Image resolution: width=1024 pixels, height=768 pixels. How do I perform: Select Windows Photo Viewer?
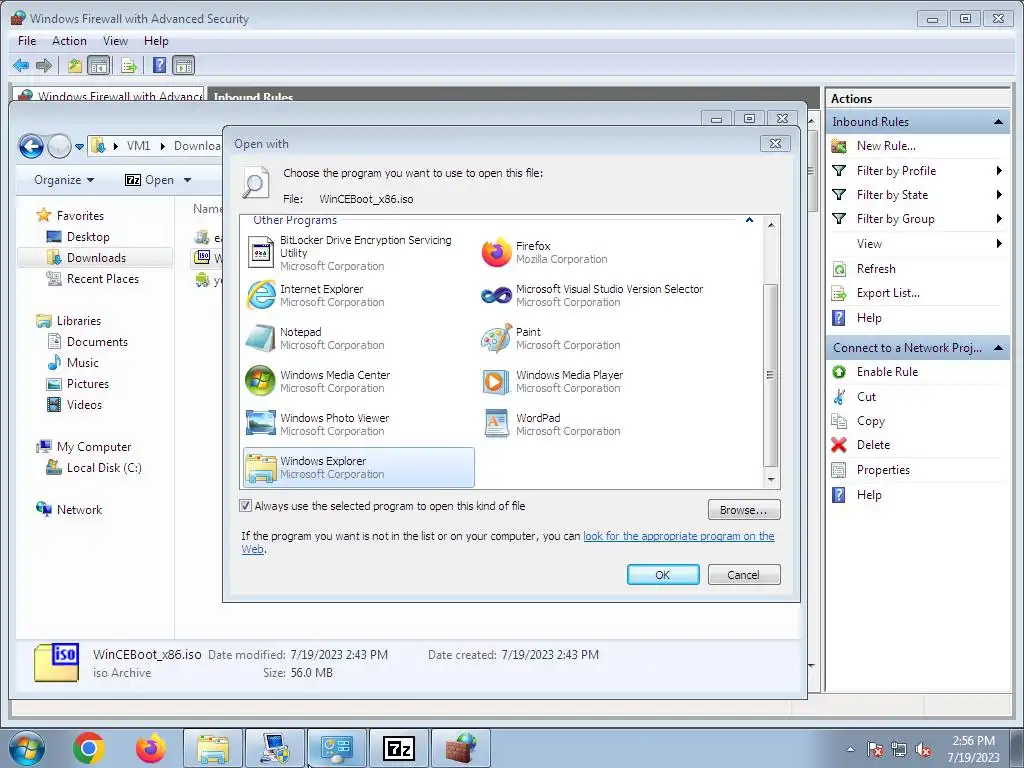(318, 424)
